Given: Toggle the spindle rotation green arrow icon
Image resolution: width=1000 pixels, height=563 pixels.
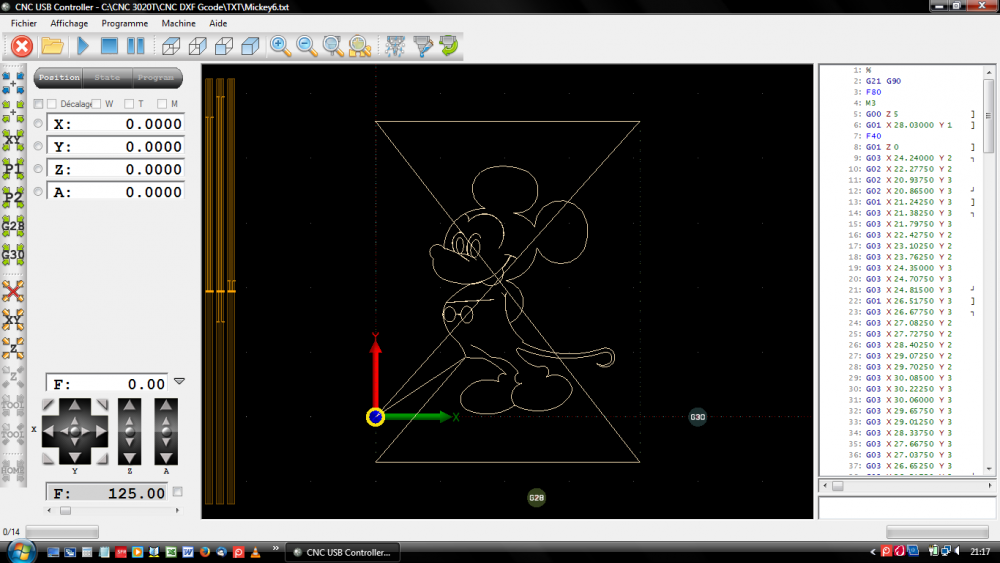Looking at the screenshot, I should [449, 46].
